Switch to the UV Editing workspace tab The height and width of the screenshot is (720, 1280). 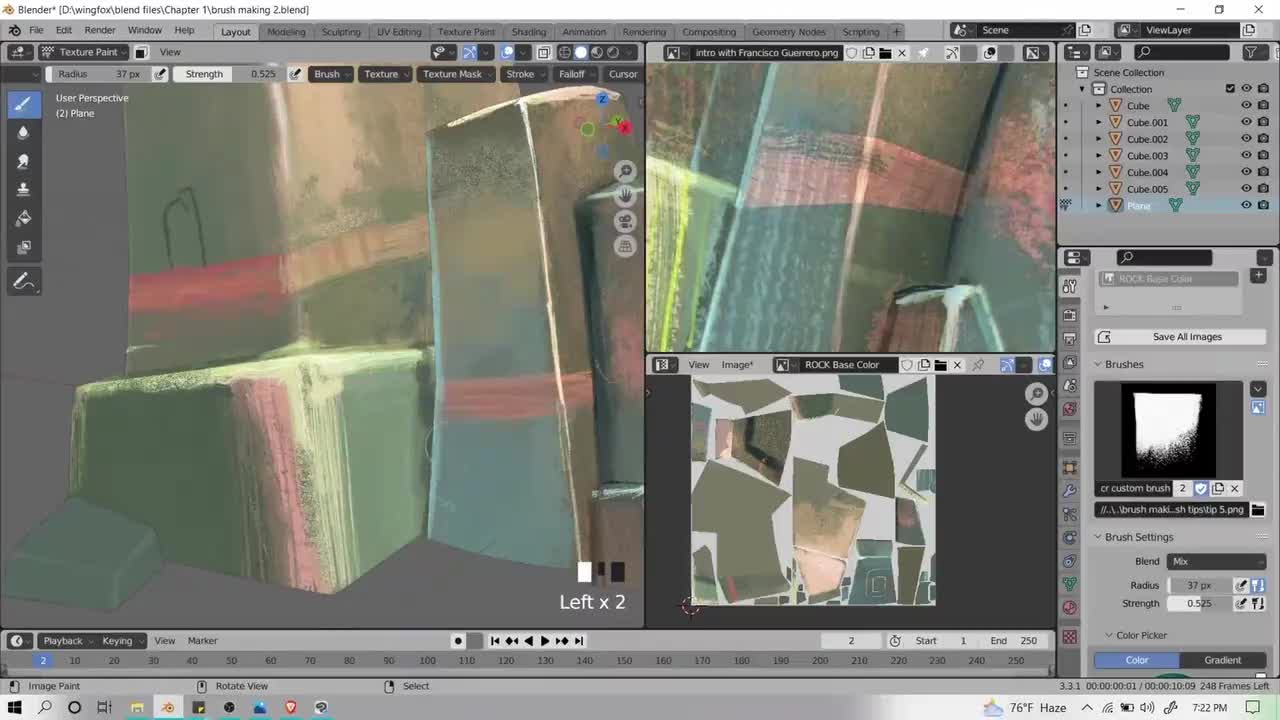click(x=399, y=32)
